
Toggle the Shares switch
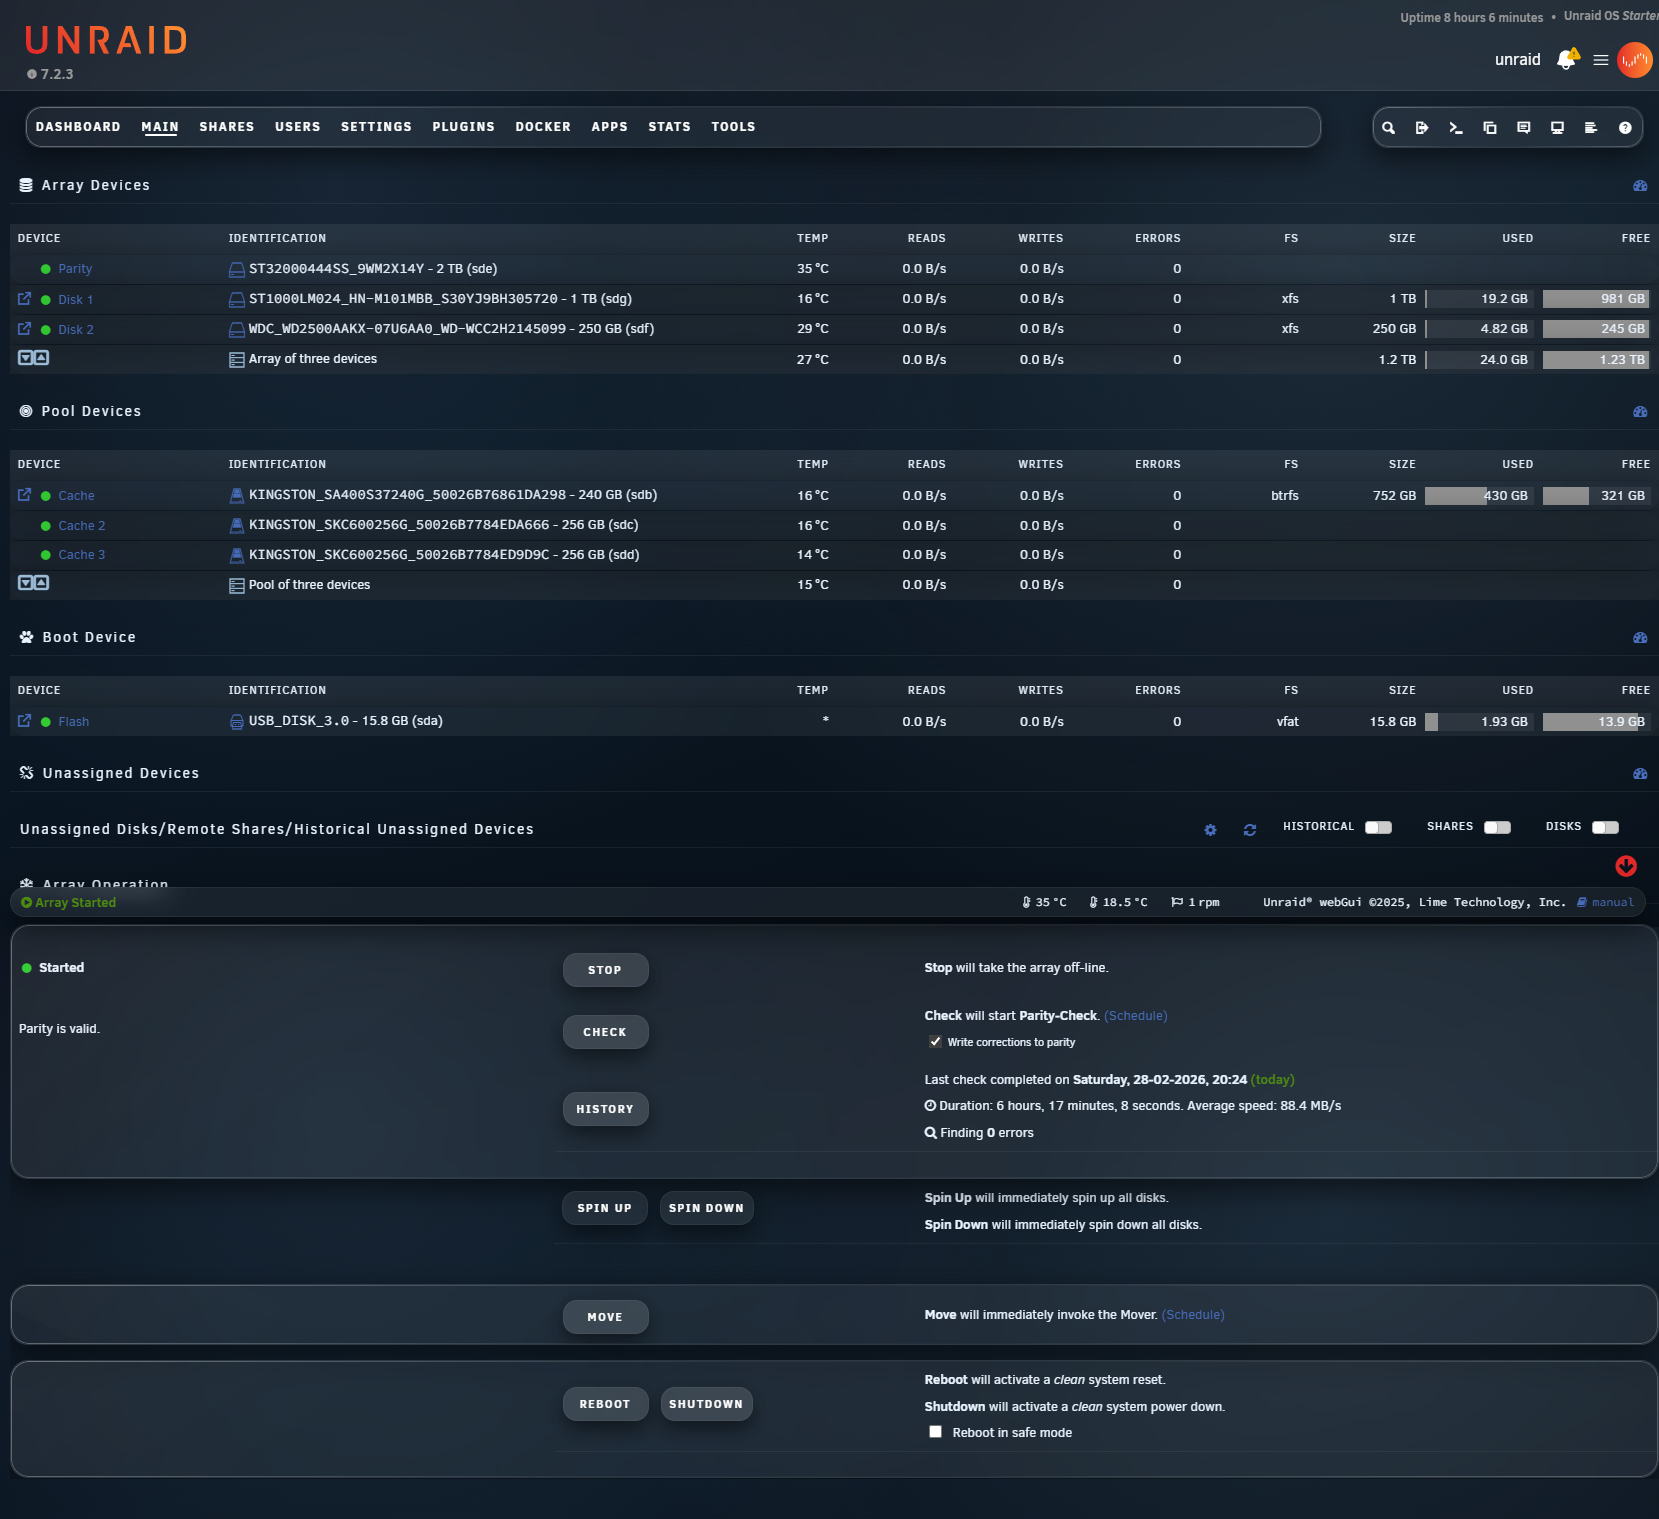coord(1497,827)
